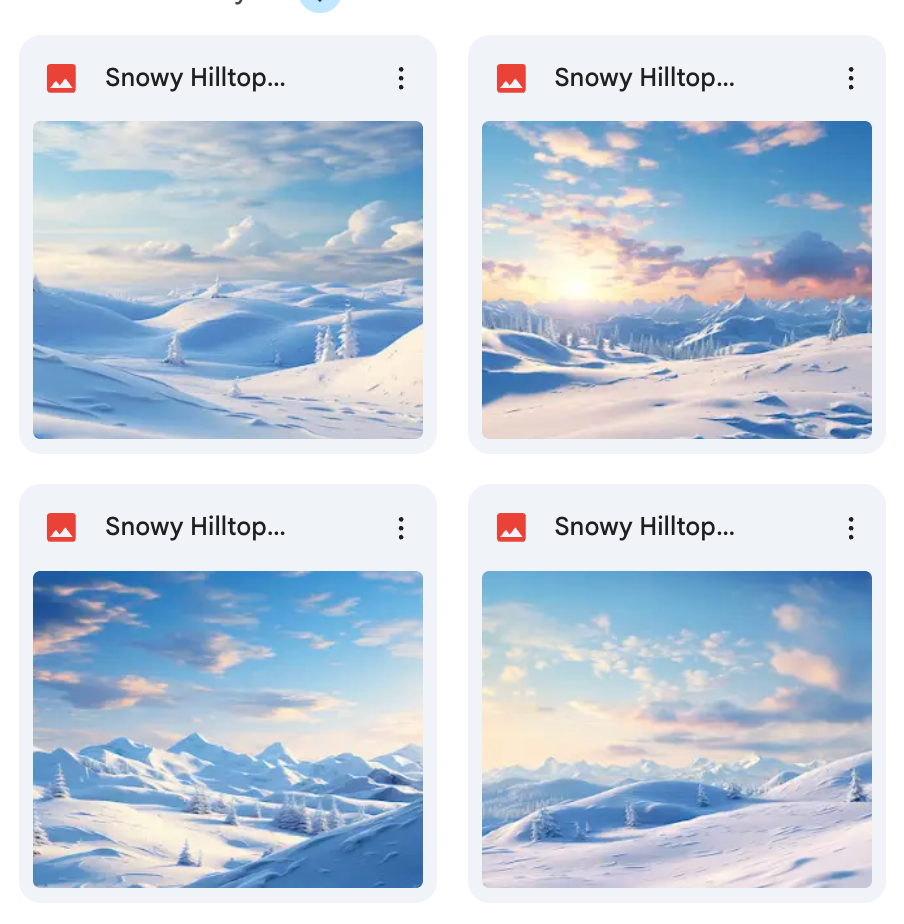Click the red image icon on the pastel-sky file card
This screenshot has width=904, height=924.
coord(511,527)
